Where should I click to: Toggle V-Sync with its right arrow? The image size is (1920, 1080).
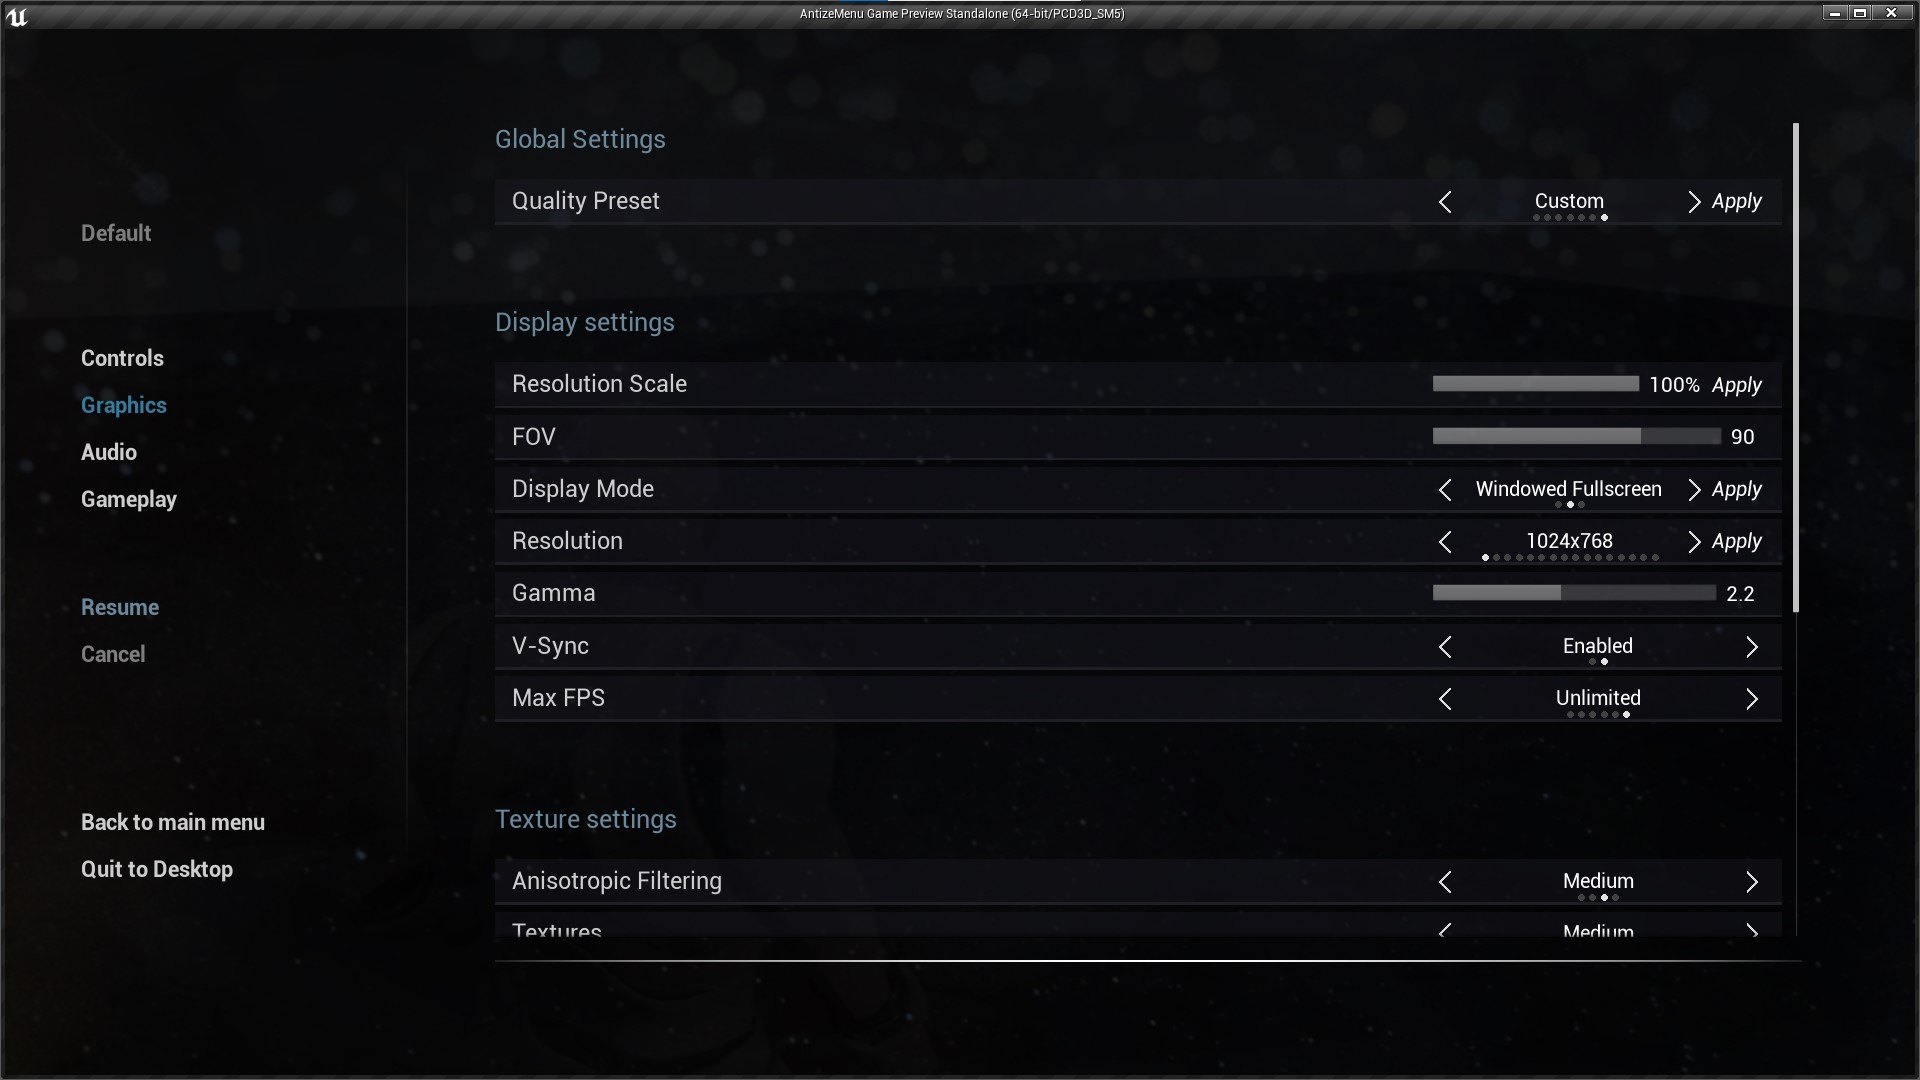pos(1751,647)
